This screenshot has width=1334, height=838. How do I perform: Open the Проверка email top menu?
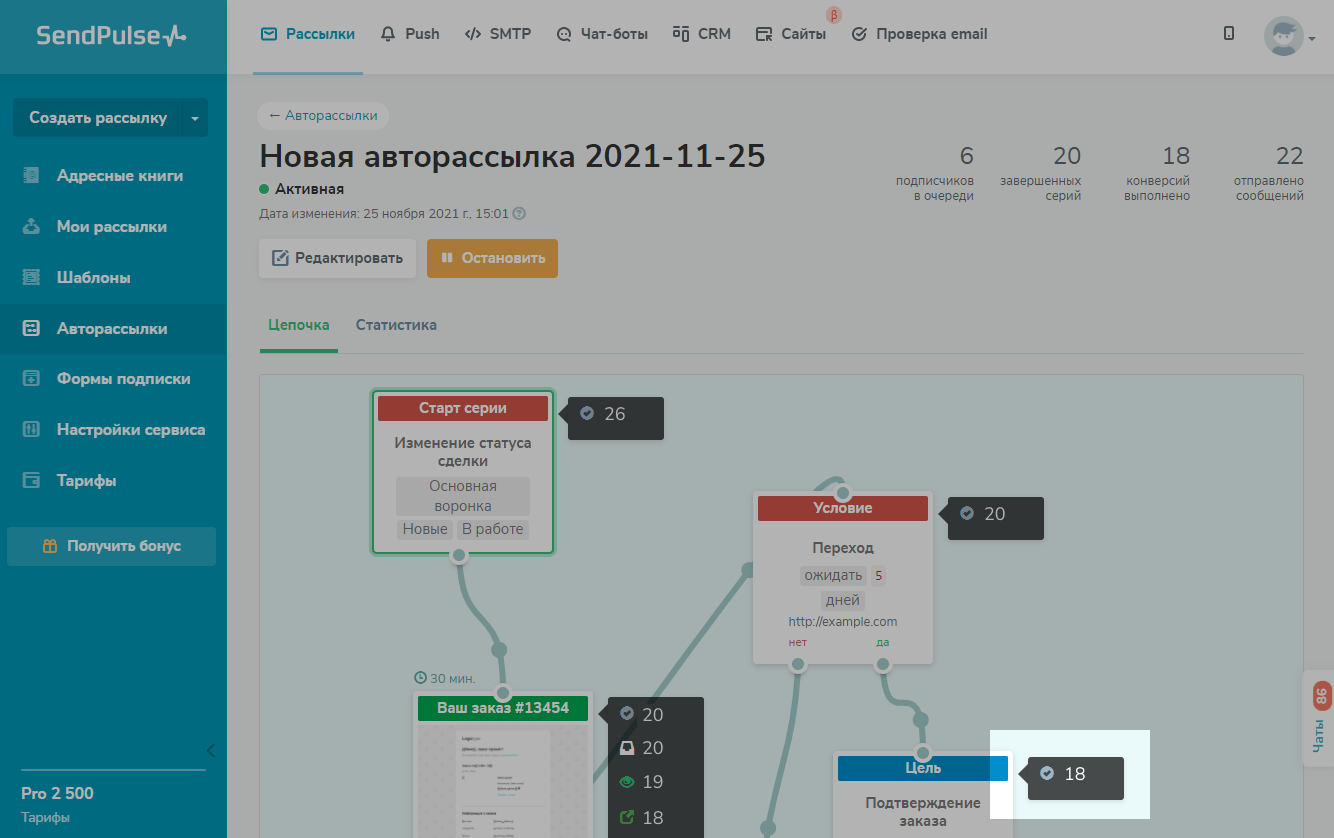[919, 34]
